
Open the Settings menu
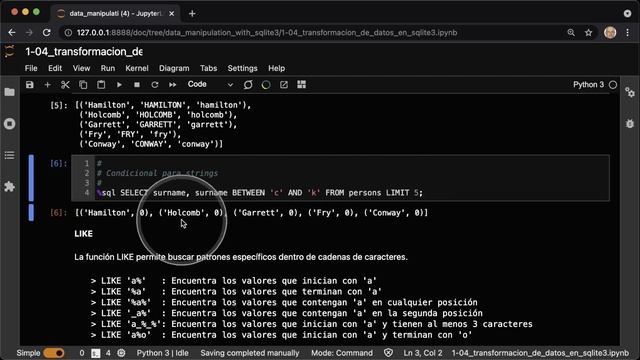tap(242, 68)
